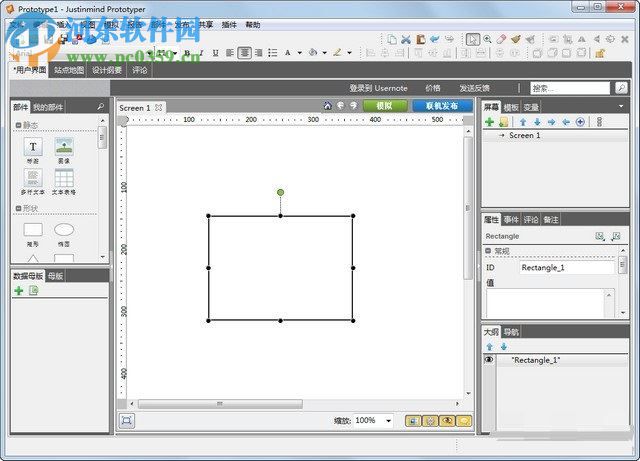Image resolution: width=640 pixels, height=461 pixels.
Task: Click the Cut scissors icon
Action: pyautogui.click(x=406, y=39)
